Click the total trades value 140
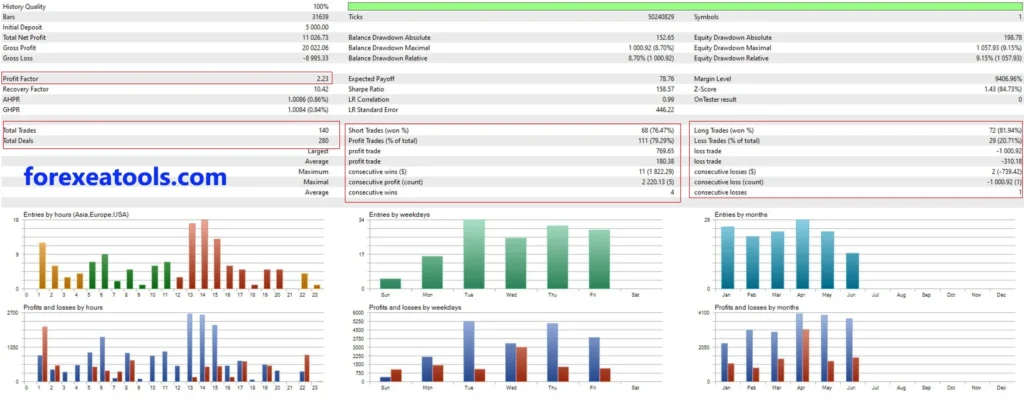Image resolution: width=1024 pixels, height=402 pixels. pyautogui.click(x=324, y=131)
